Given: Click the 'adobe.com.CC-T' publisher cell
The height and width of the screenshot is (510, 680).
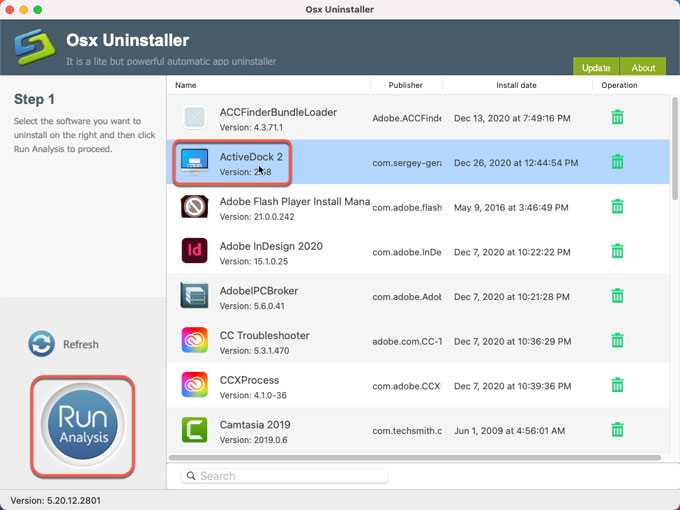Looking at the screenshot, I should point(407,341).
